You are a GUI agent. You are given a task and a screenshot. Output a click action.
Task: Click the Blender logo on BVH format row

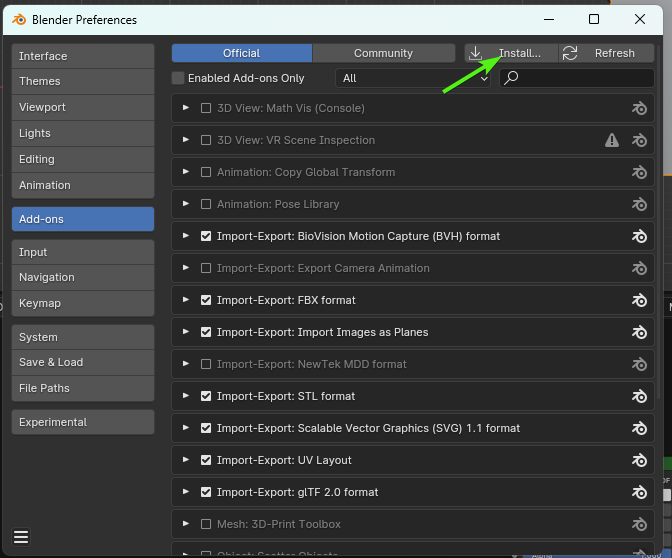tap(639, 236)
